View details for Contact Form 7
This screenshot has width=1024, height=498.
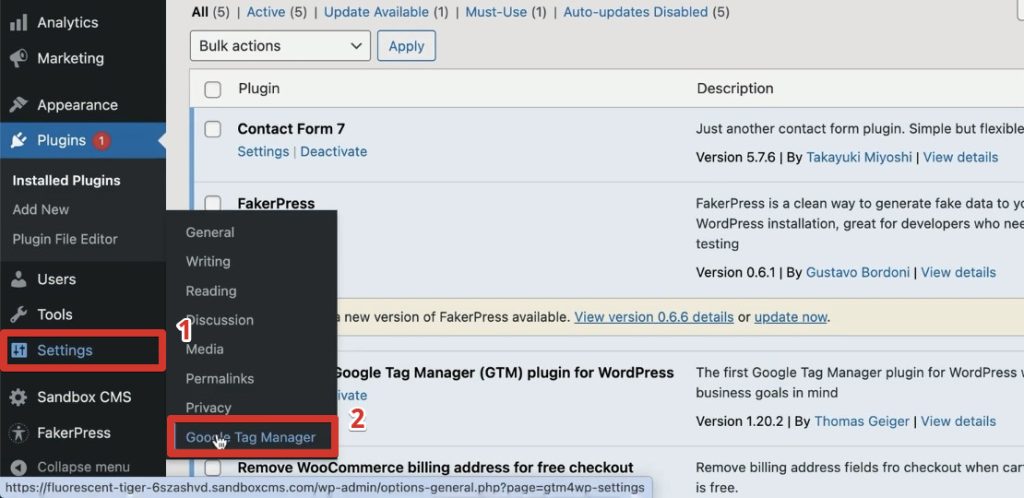coord(960,157)
